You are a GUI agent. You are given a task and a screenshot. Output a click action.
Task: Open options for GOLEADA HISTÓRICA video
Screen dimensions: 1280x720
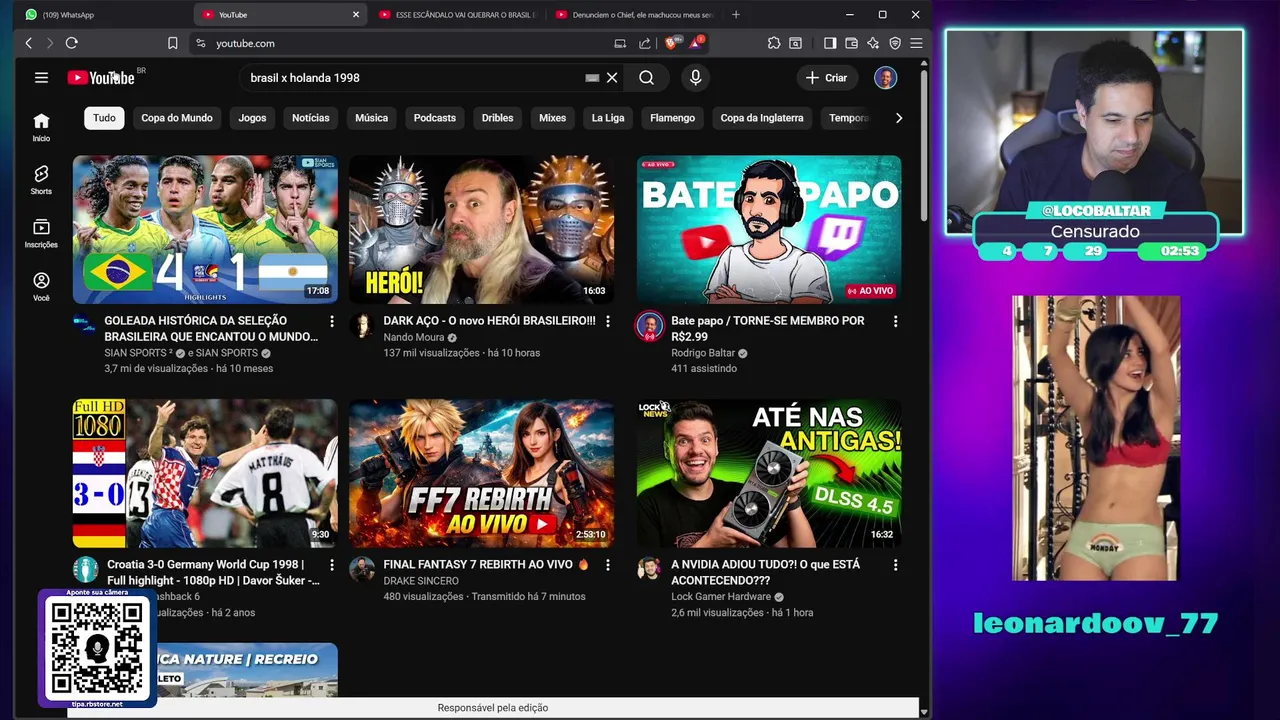pos(332,321)
